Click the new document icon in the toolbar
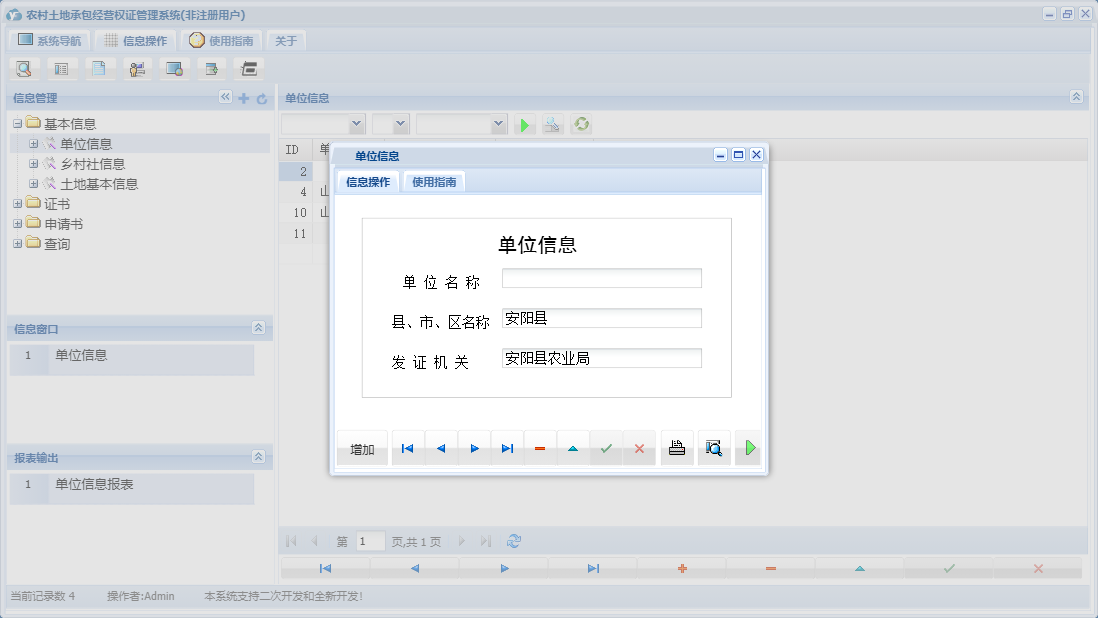The width and height of the screenshot is (1098, 618). pyautogui.click(x=100, y=68)
